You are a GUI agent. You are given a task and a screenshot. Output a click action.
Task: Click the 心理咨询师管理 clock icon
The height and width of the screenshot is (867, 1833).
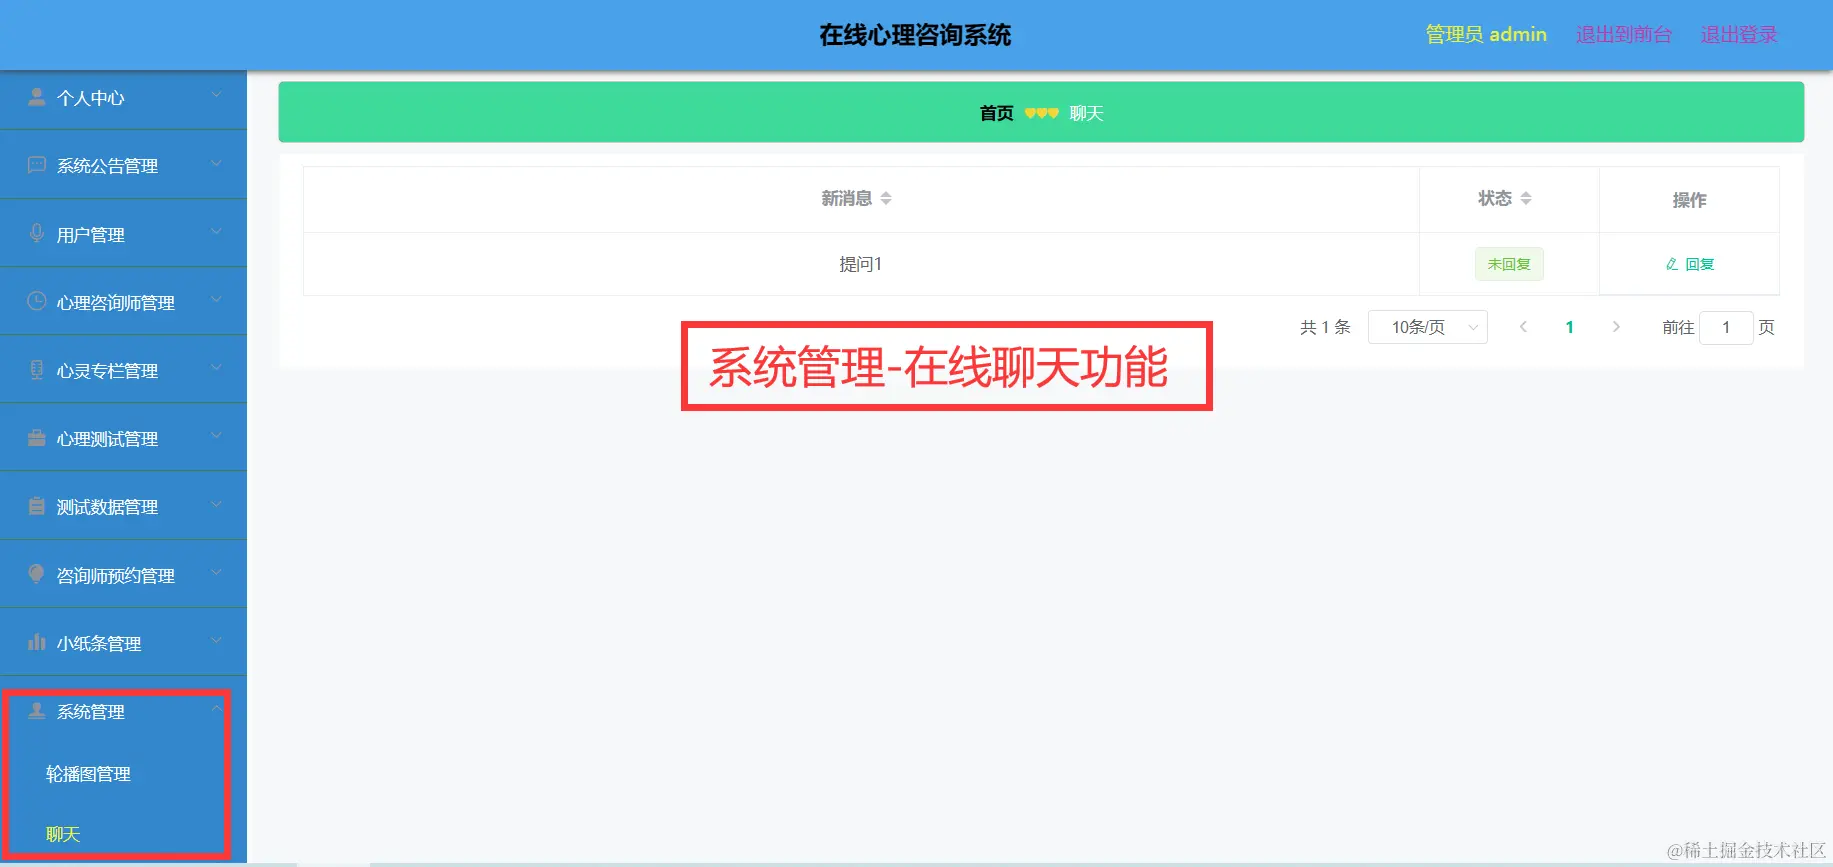coord(37,301)
